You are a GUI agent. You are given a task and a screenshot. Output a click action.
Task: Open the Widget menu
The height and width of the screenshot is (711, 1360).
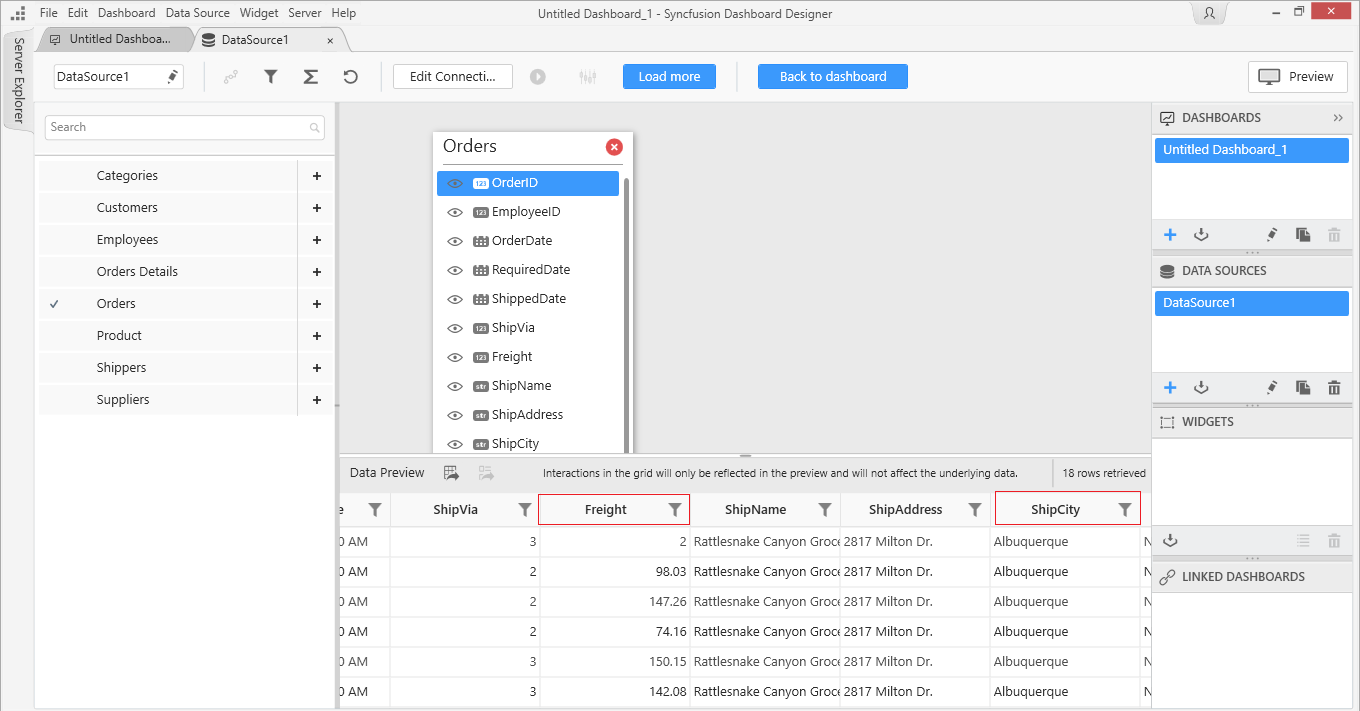pos(259,13)
